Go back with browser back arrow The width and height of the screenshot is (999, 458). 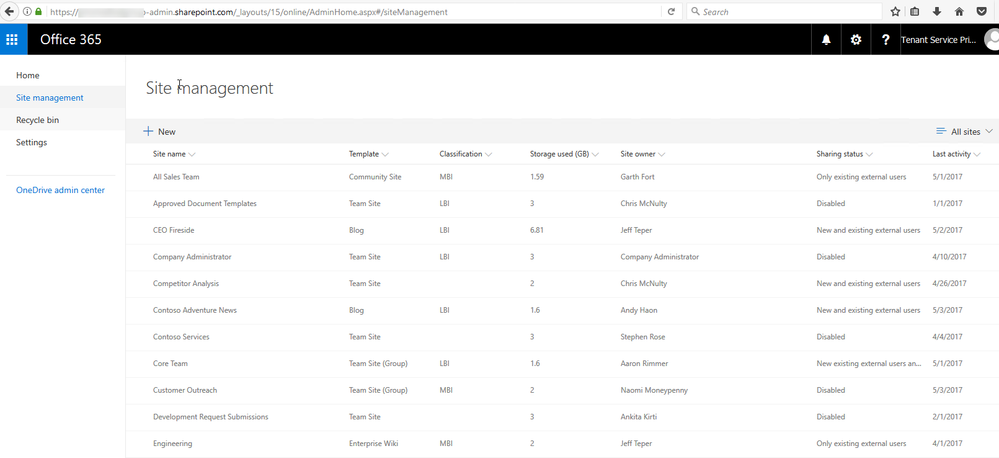pyautogui.click(x=10, y=11)
